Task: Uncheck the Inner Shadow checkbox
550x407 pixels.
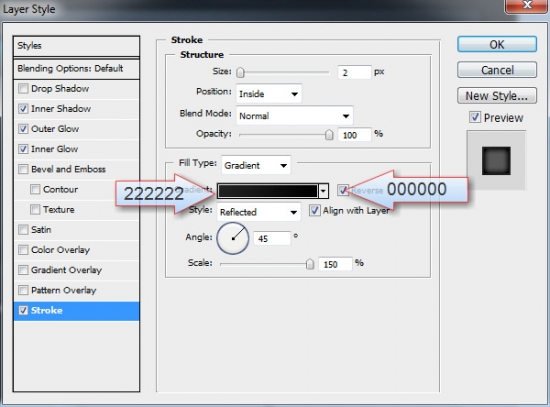Action: (23, 109)
